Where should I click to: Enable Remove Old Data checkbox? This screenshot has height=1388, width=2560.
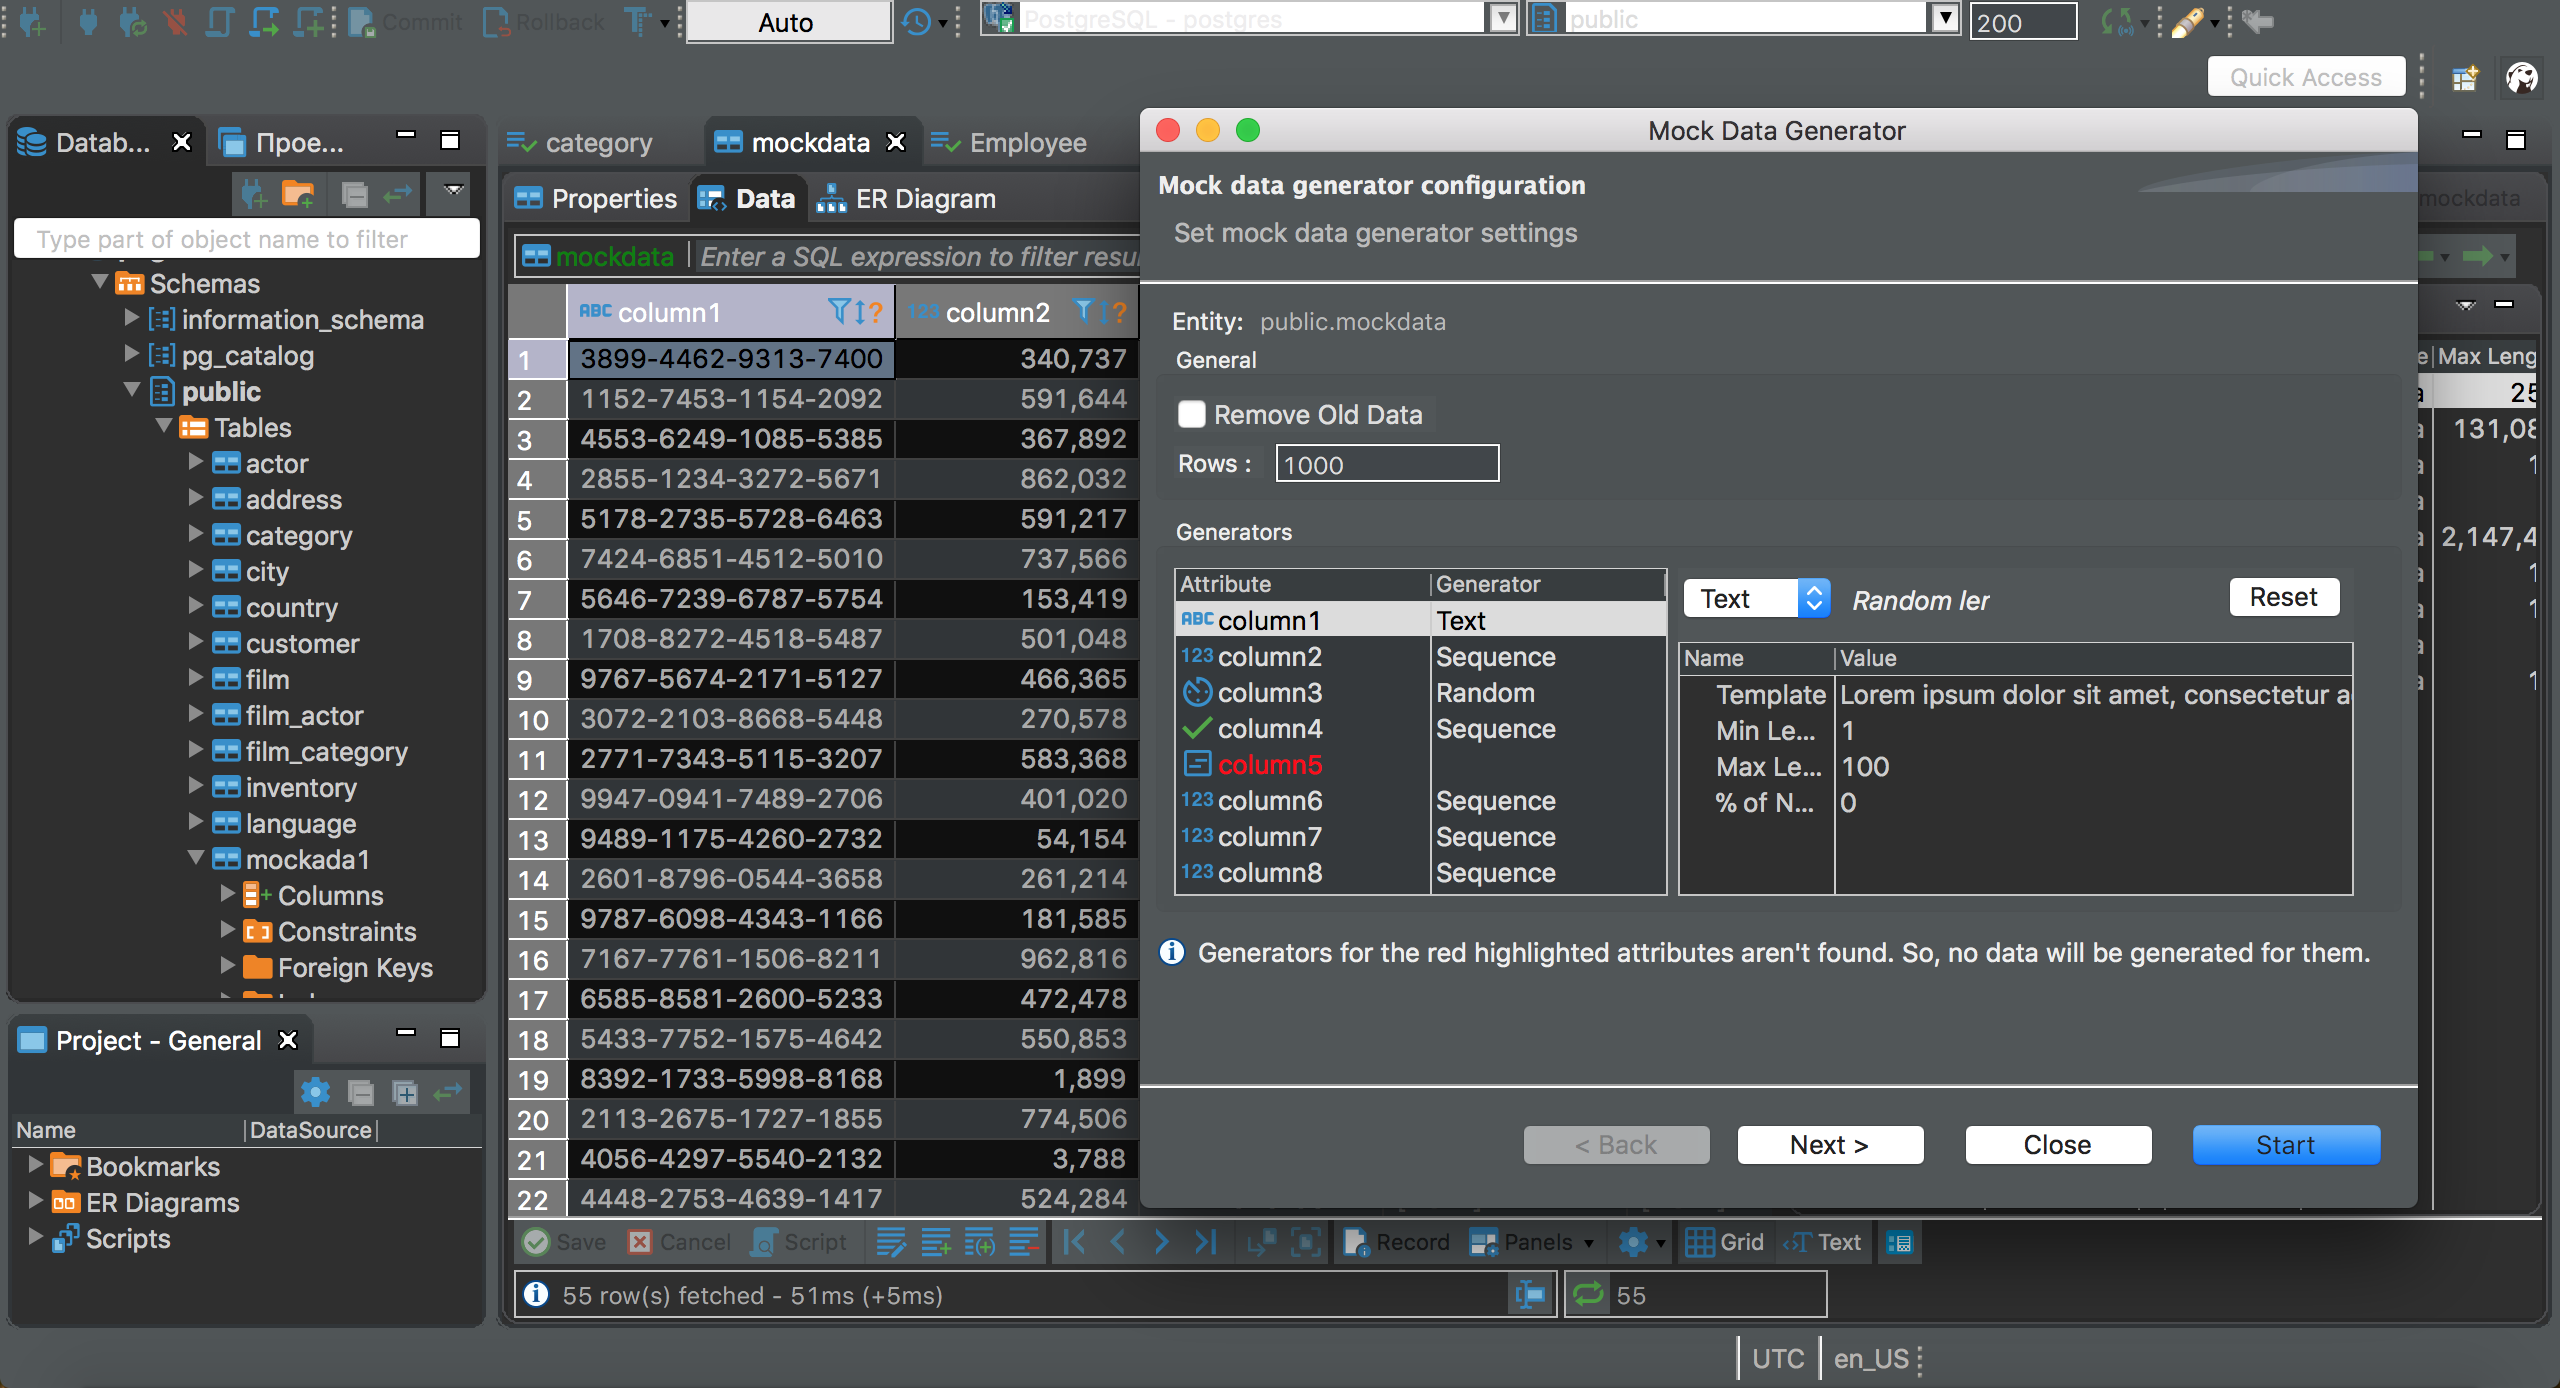(x=1191, y=412)
